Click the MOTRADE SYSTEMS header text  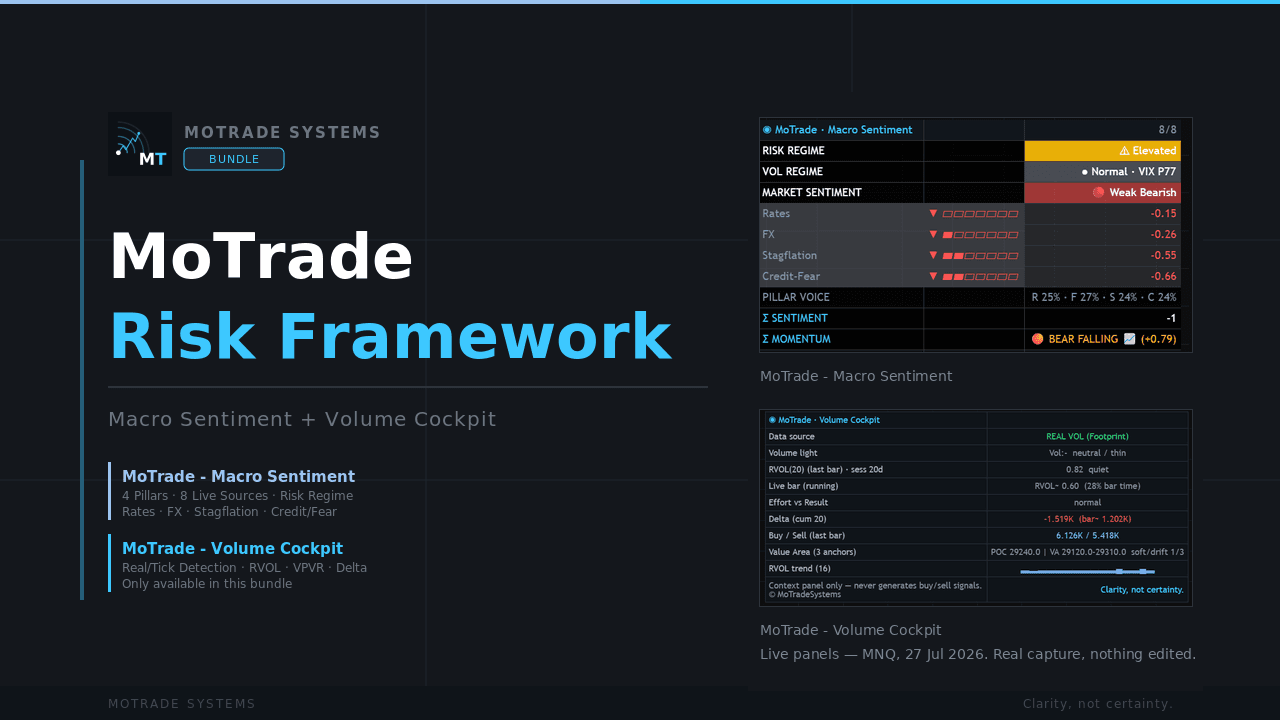[283, 132]
